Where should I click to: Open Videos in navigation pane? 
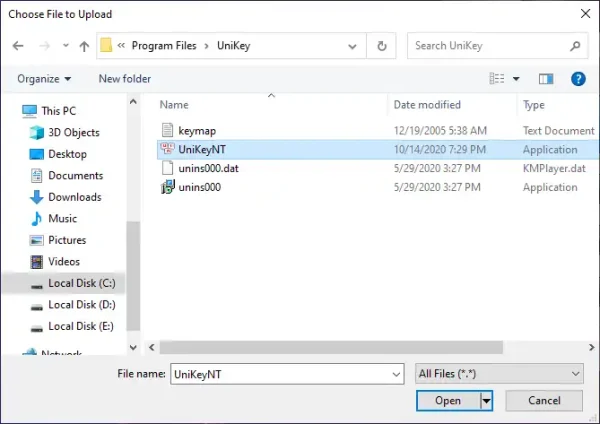[x=64, y=261]
